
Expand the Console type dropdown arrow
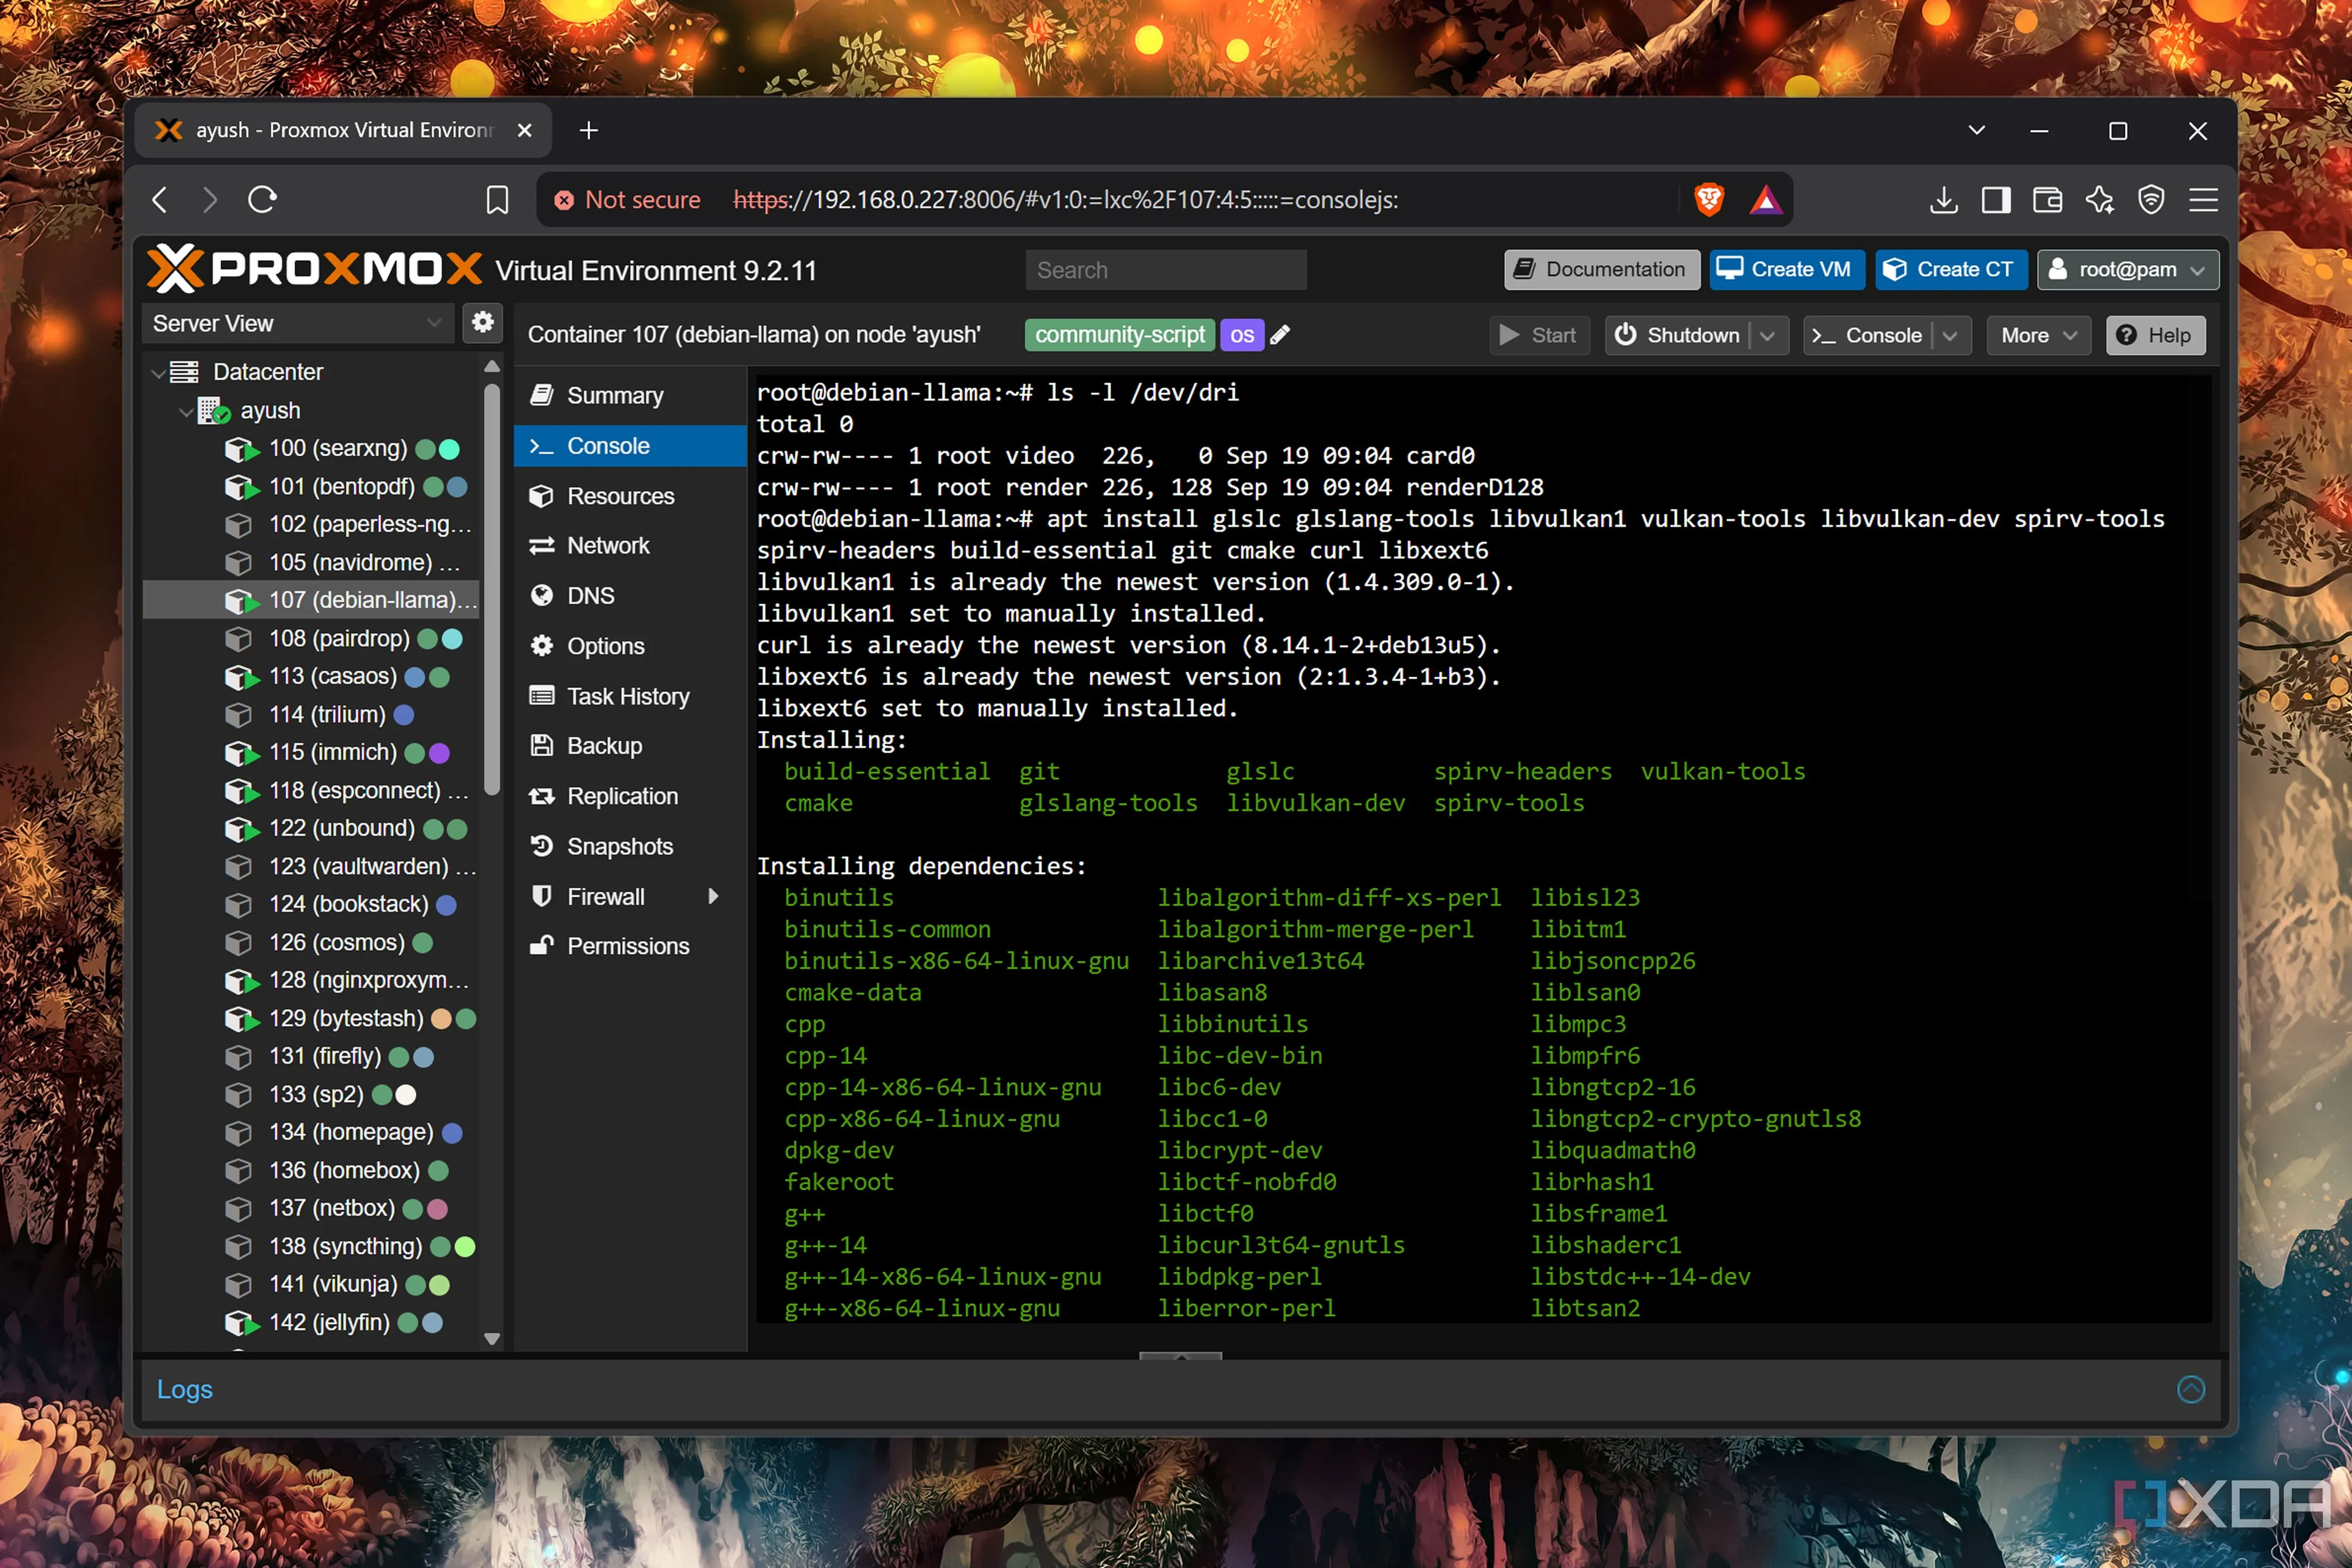pyautogui.click(x=1950, y=336)
